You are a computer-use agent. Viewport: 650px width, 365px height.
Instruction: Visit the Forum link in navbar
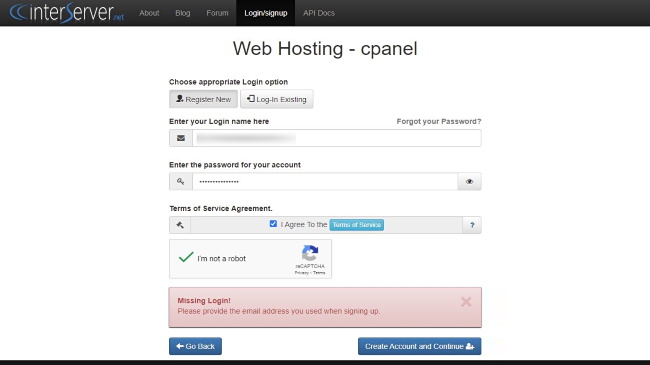(x=217, y=13)
